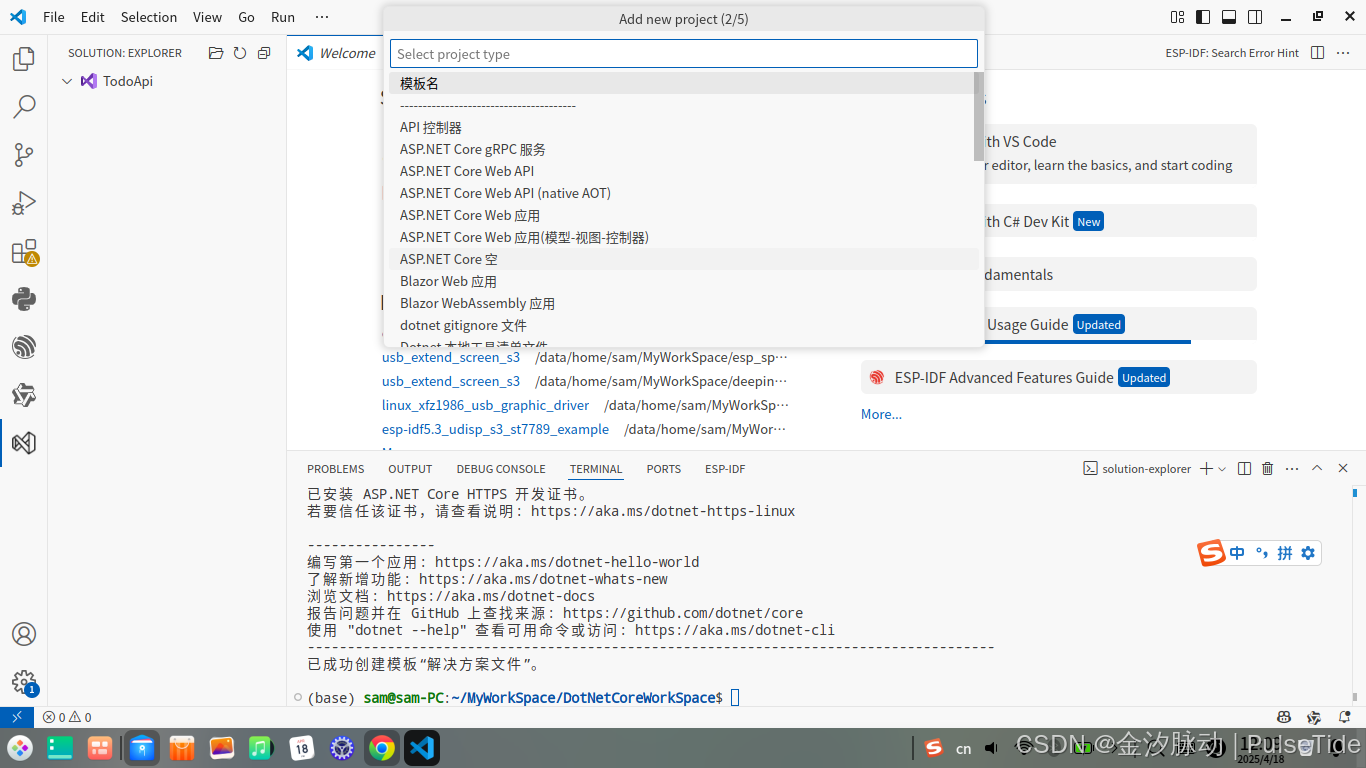1366x768 pixels.
Task: Maximize the panel size with chevron up
Action: pos(1317,468)
